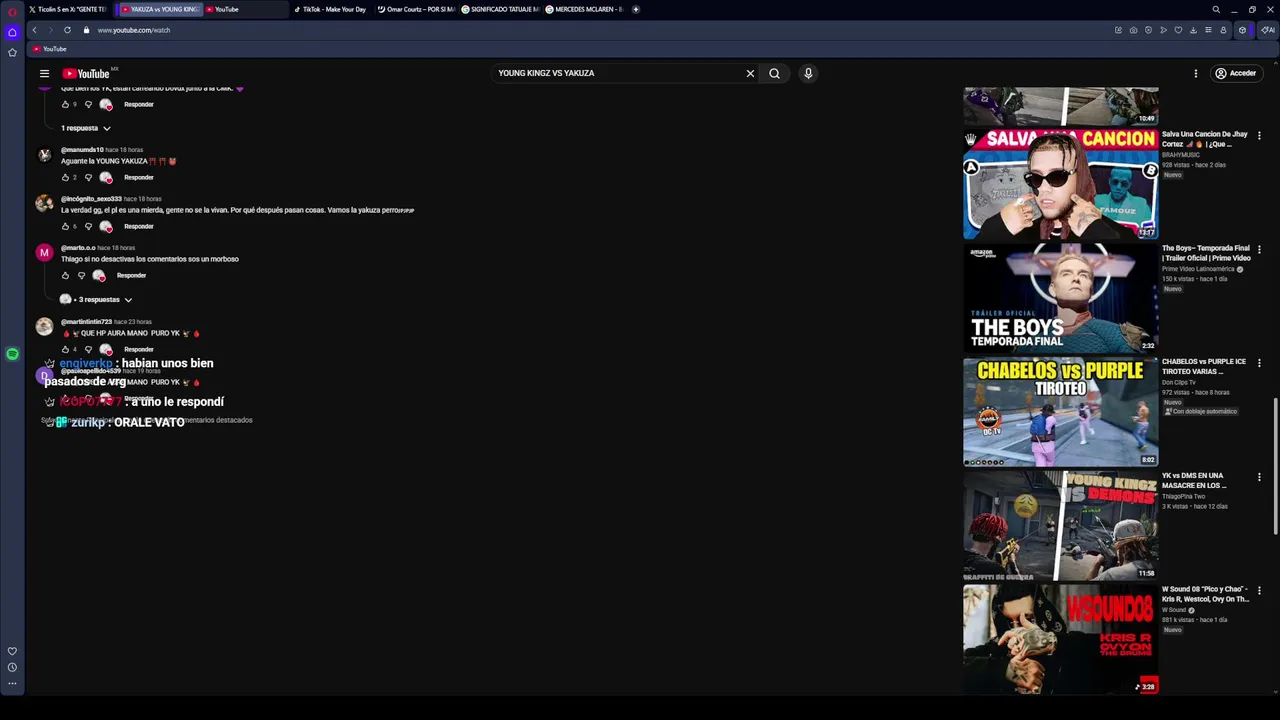The image size is (1280, 720).
Task: Open CHABELOS vs PURPLE ICE video thumbnail
Action: 1060,412
